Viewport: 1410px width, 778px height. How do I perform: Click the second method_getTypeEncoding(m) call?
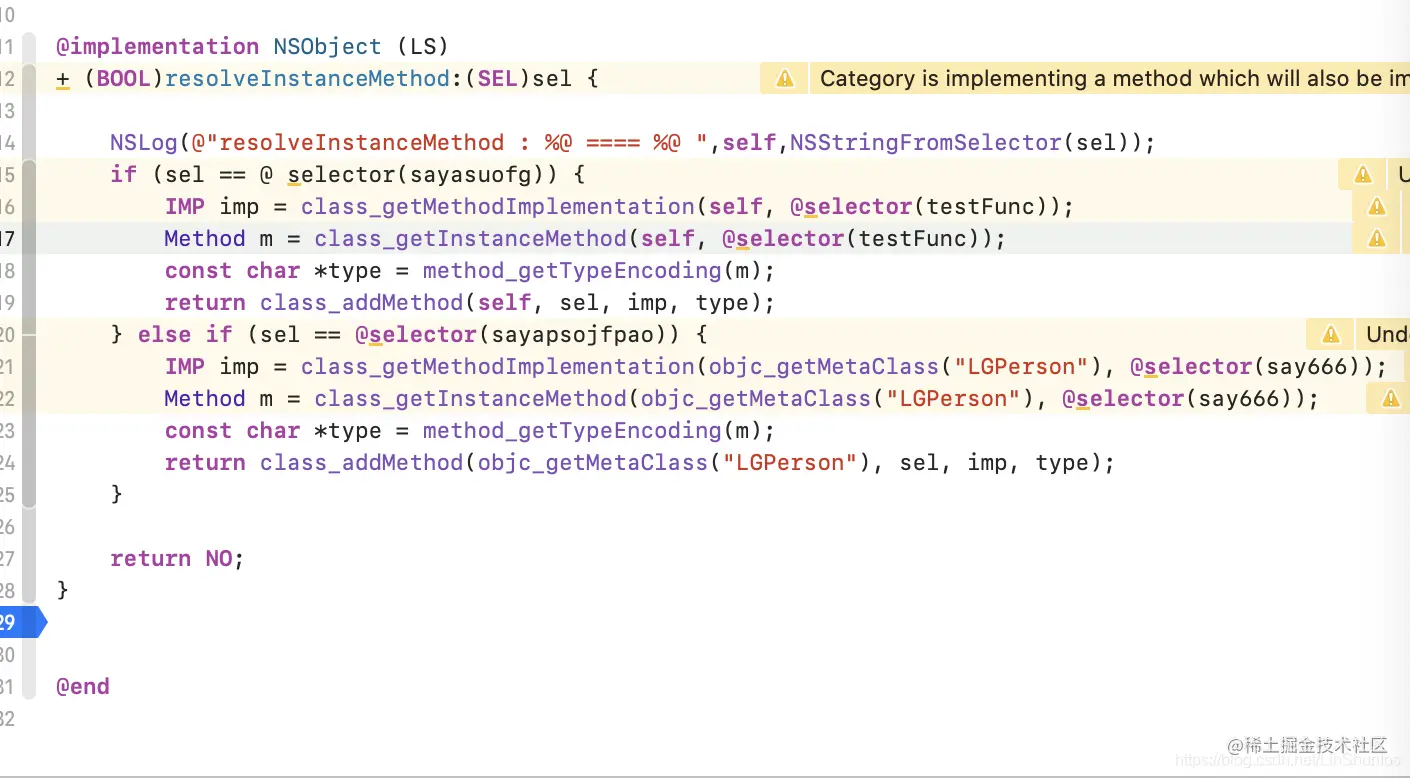click(593, 431)
